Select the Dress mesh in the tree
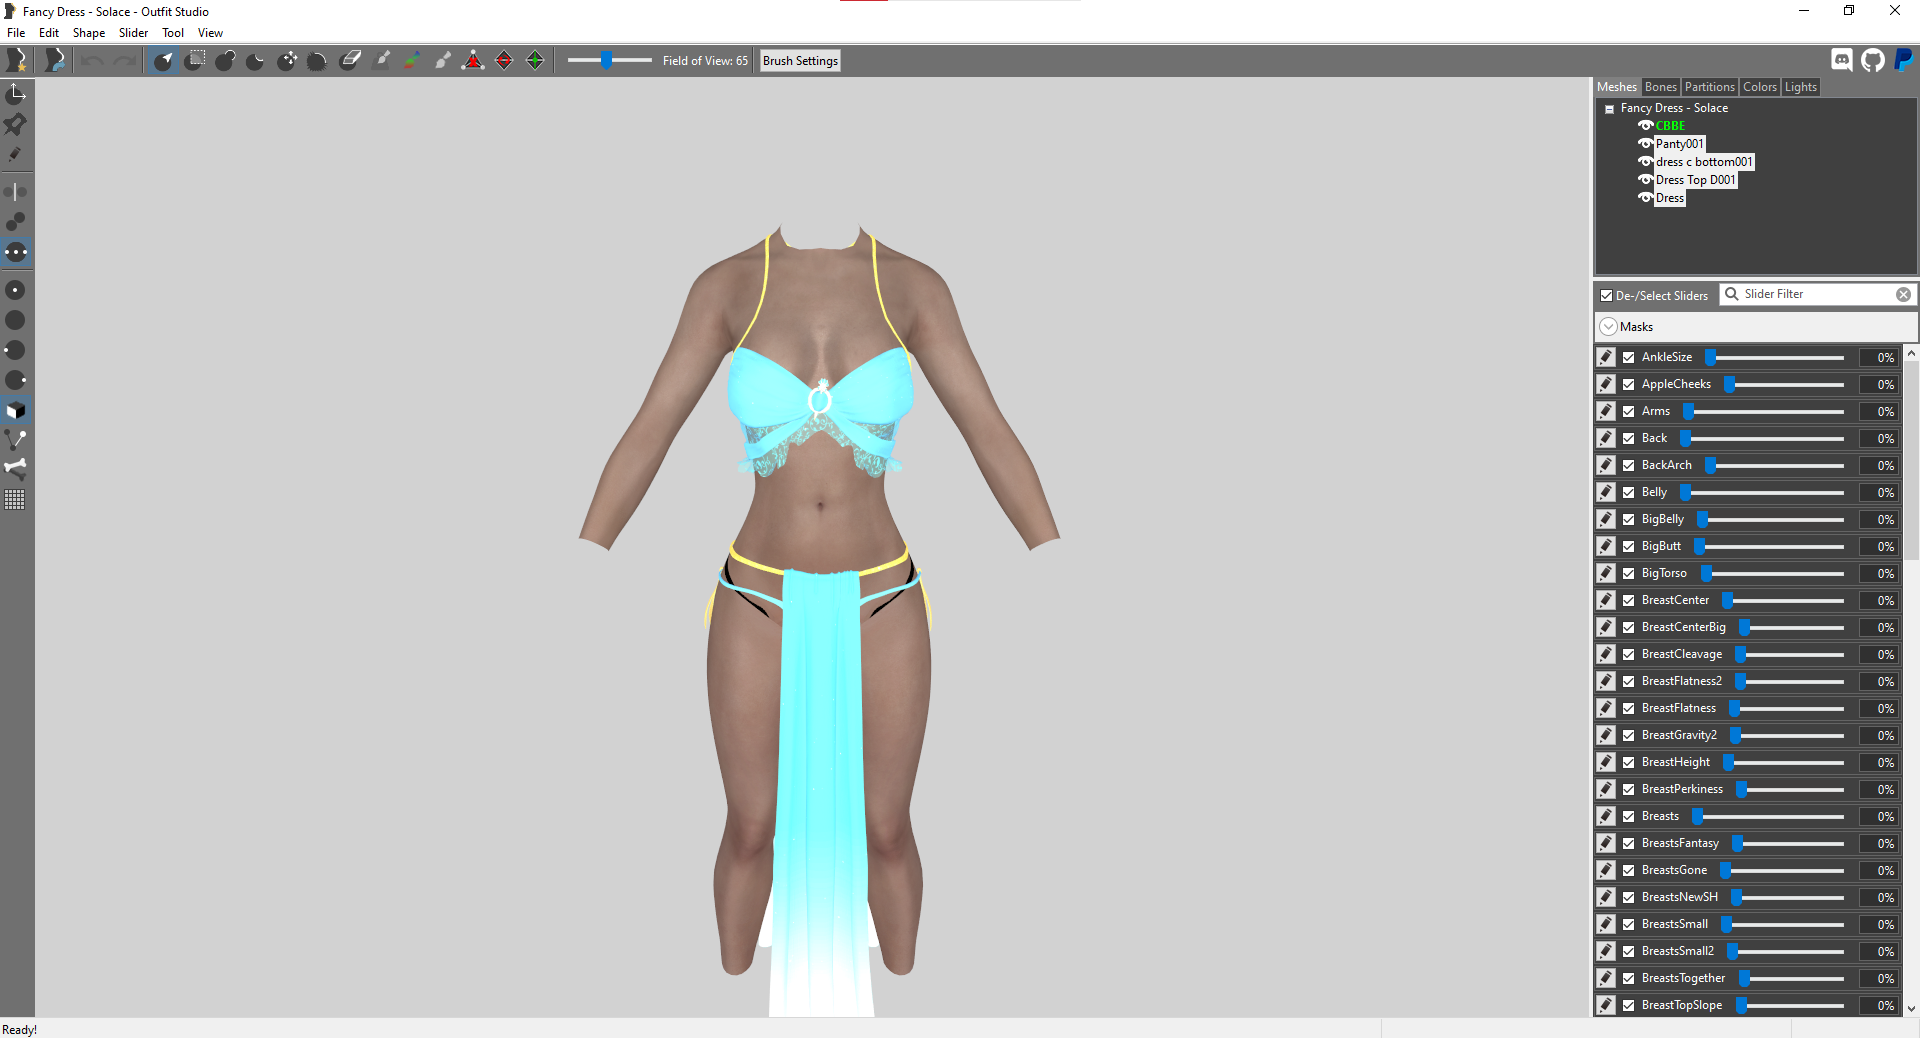 1669,198
